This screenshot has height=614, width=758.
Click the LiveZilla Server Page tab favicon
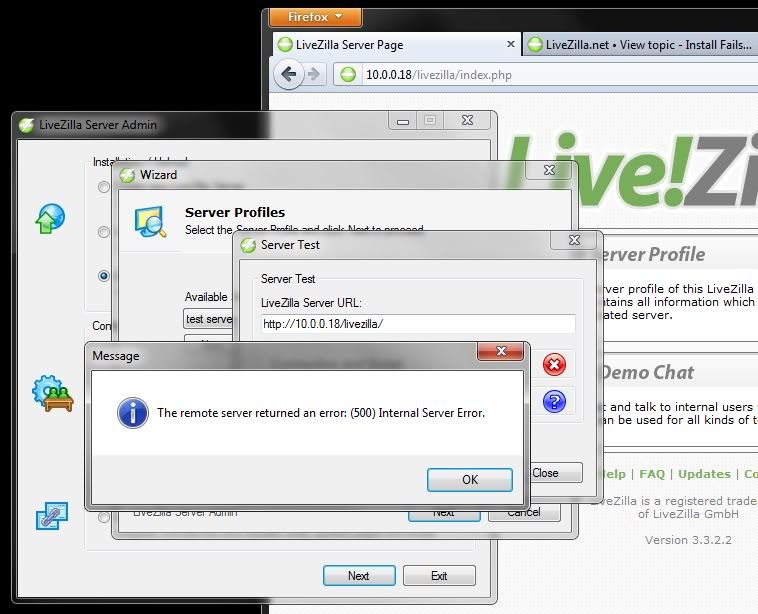[285, 44]
